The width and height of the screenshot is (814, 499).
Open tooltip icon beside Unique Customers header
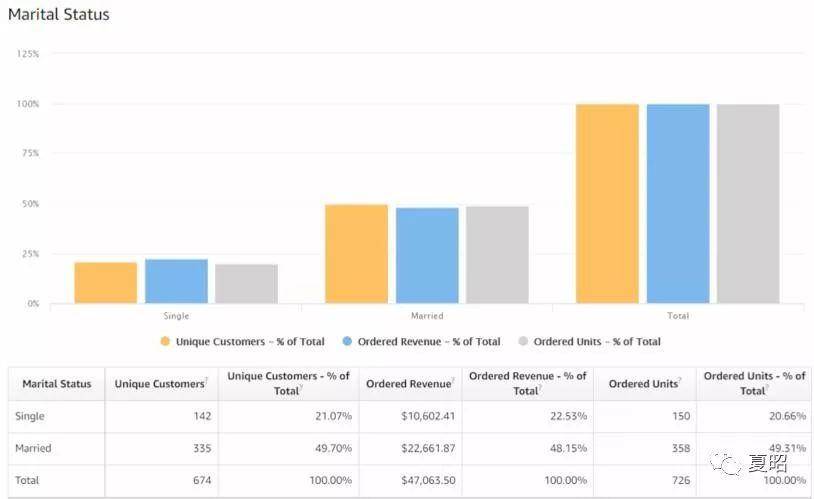[206, 380]
